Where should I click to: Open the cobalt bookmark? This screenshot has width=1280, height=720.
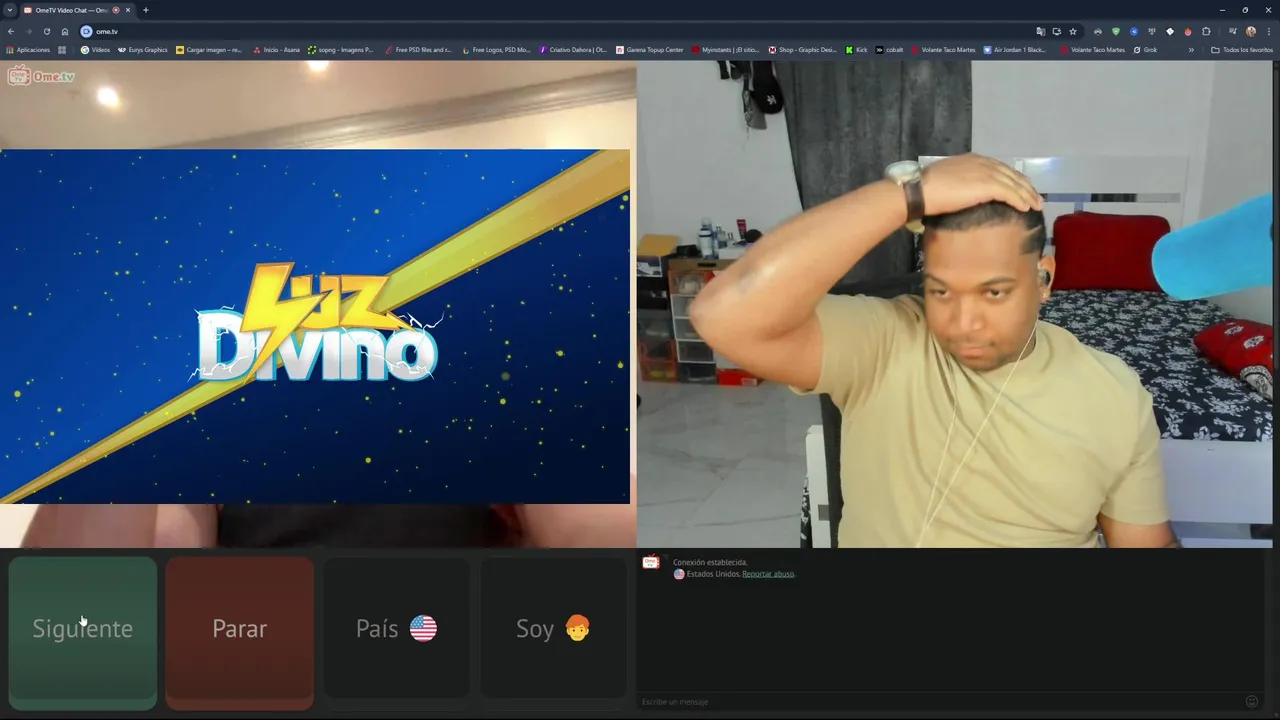[x=889, y=50]
